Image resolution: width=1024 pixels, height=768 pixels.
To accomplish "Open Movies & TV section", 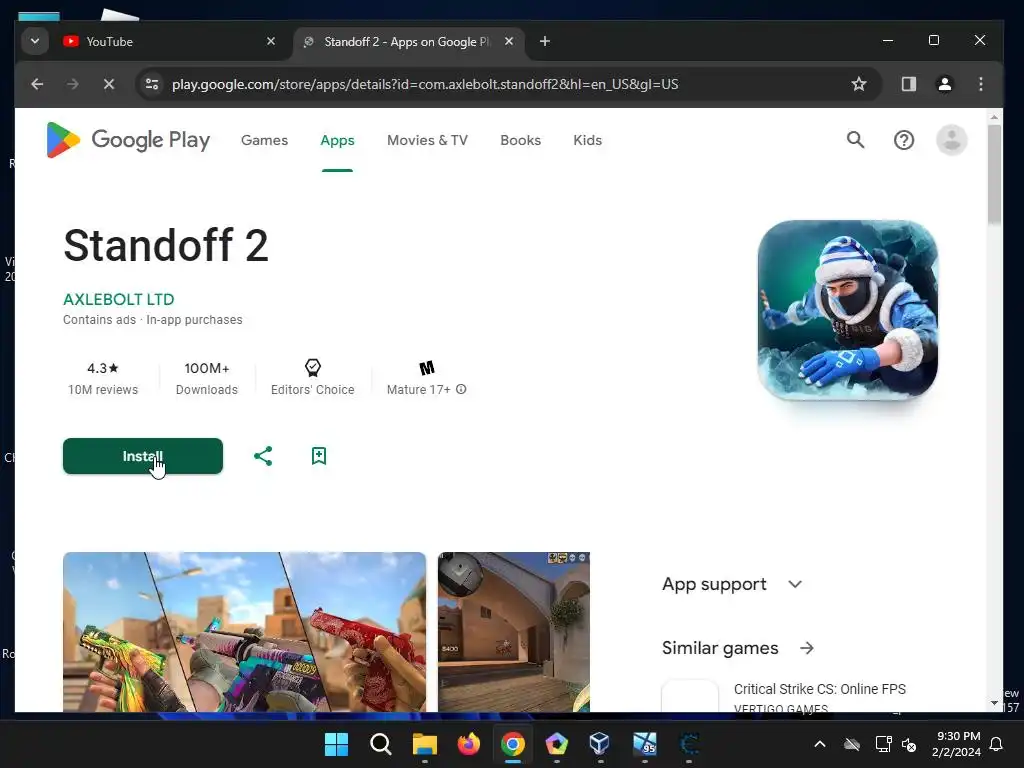I will point(427,140).
